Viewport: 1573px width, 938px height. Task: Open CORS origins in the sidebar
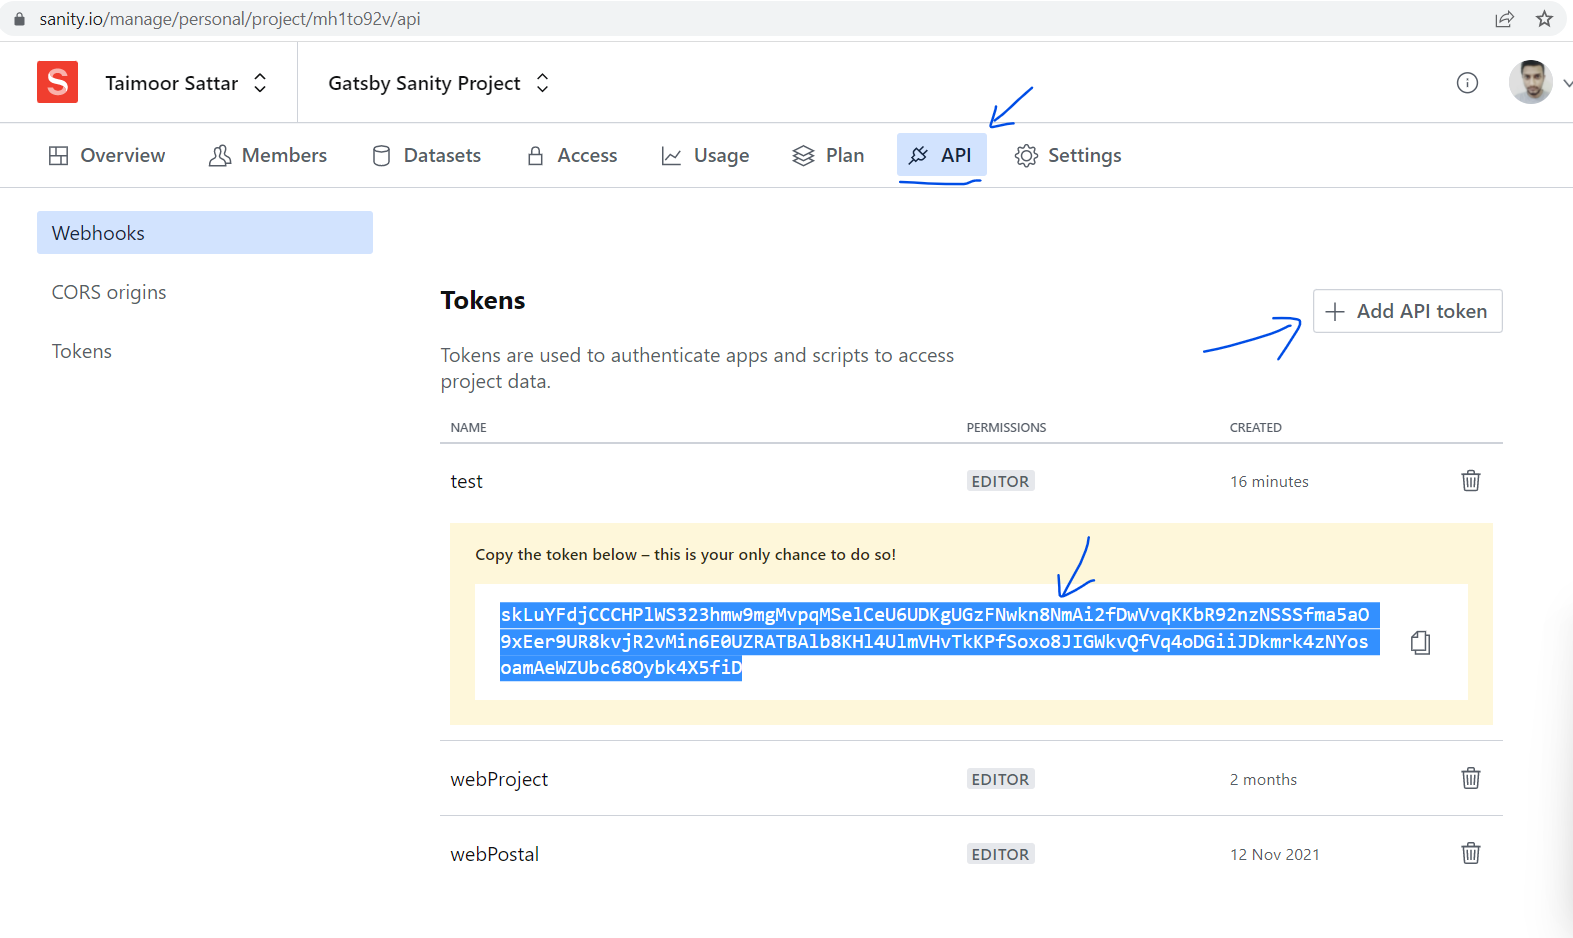109,292
